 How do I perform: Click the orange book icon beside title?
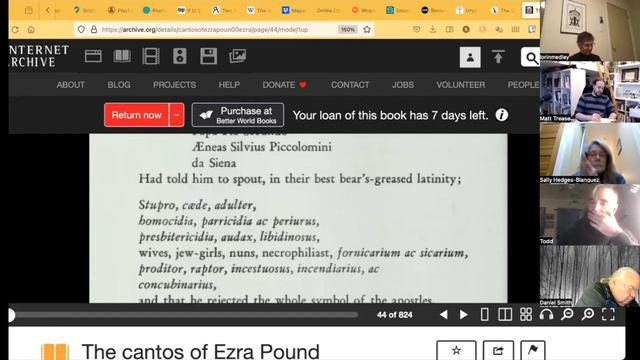coord(55,352)
